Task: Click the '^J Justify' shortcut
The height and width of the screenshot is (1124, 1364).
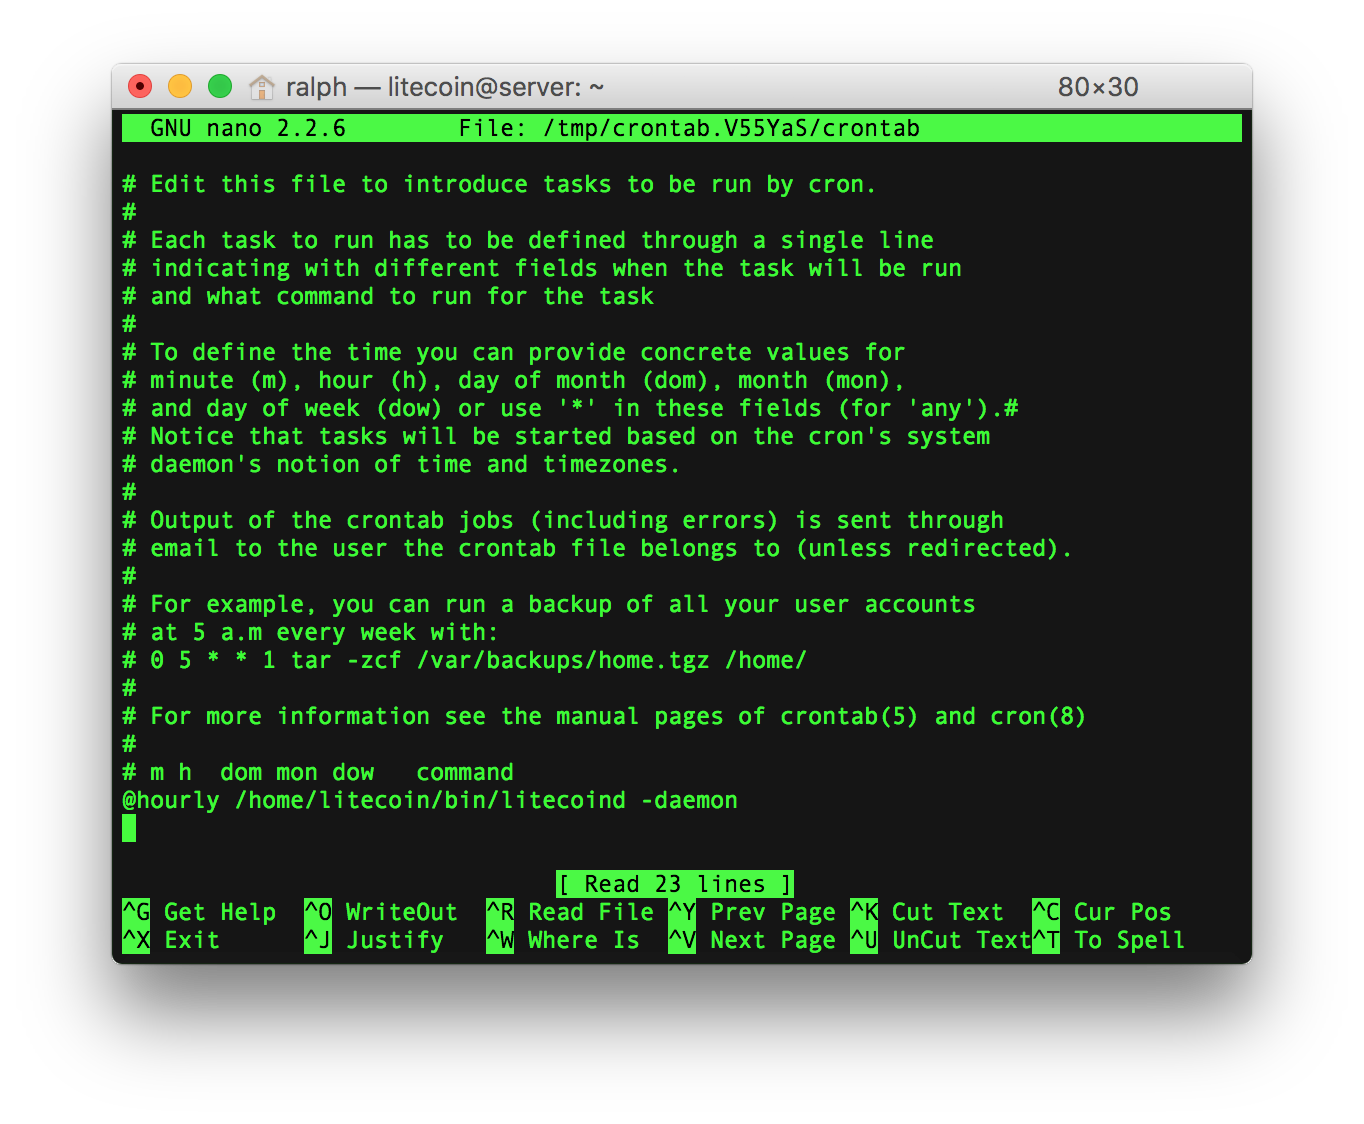Action: tap(374, 940)
